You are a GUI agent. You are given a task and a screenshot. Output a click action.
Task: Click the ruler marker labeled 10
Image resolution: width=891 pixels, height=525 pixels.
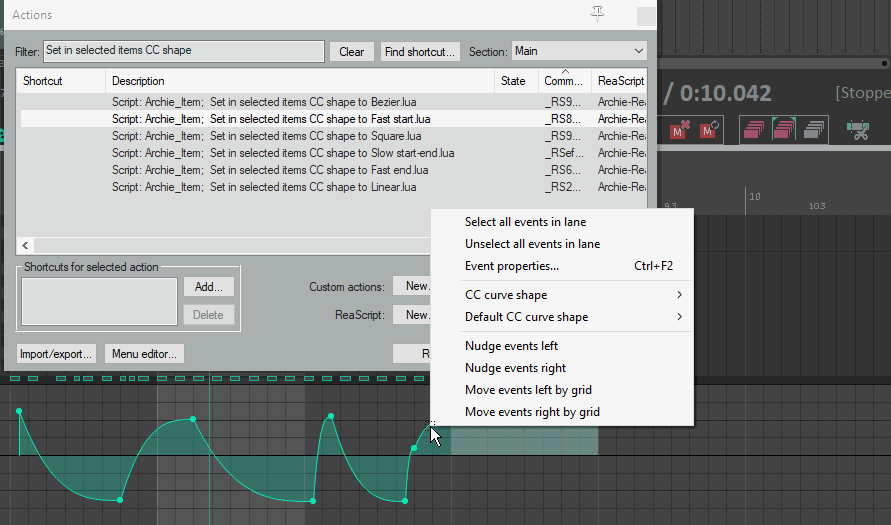(755, 197)
